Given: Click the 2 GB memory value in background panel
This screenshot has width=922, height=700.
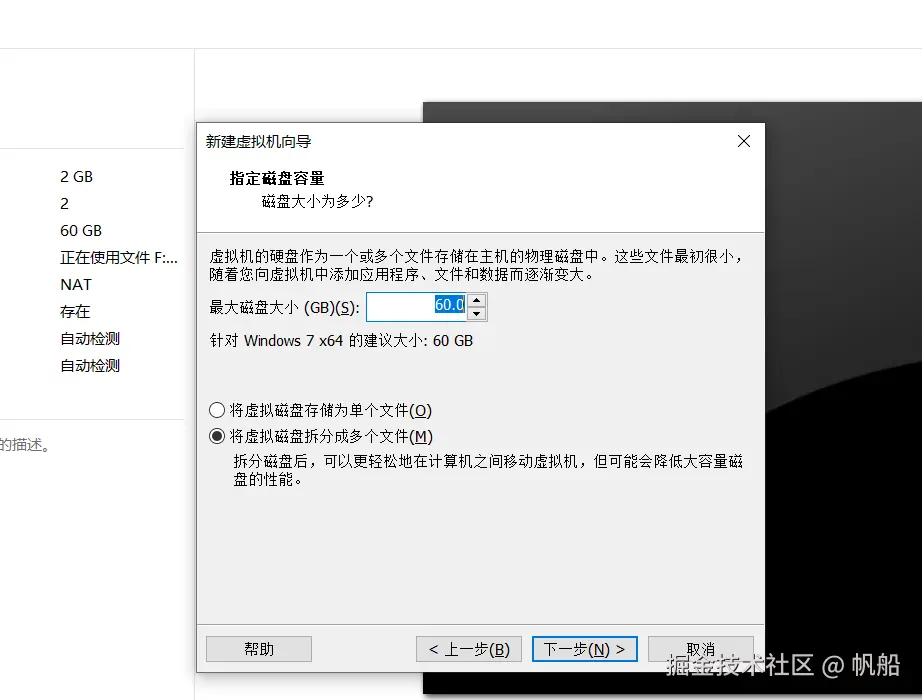Looking at the screenshot, I should (76, 176).
